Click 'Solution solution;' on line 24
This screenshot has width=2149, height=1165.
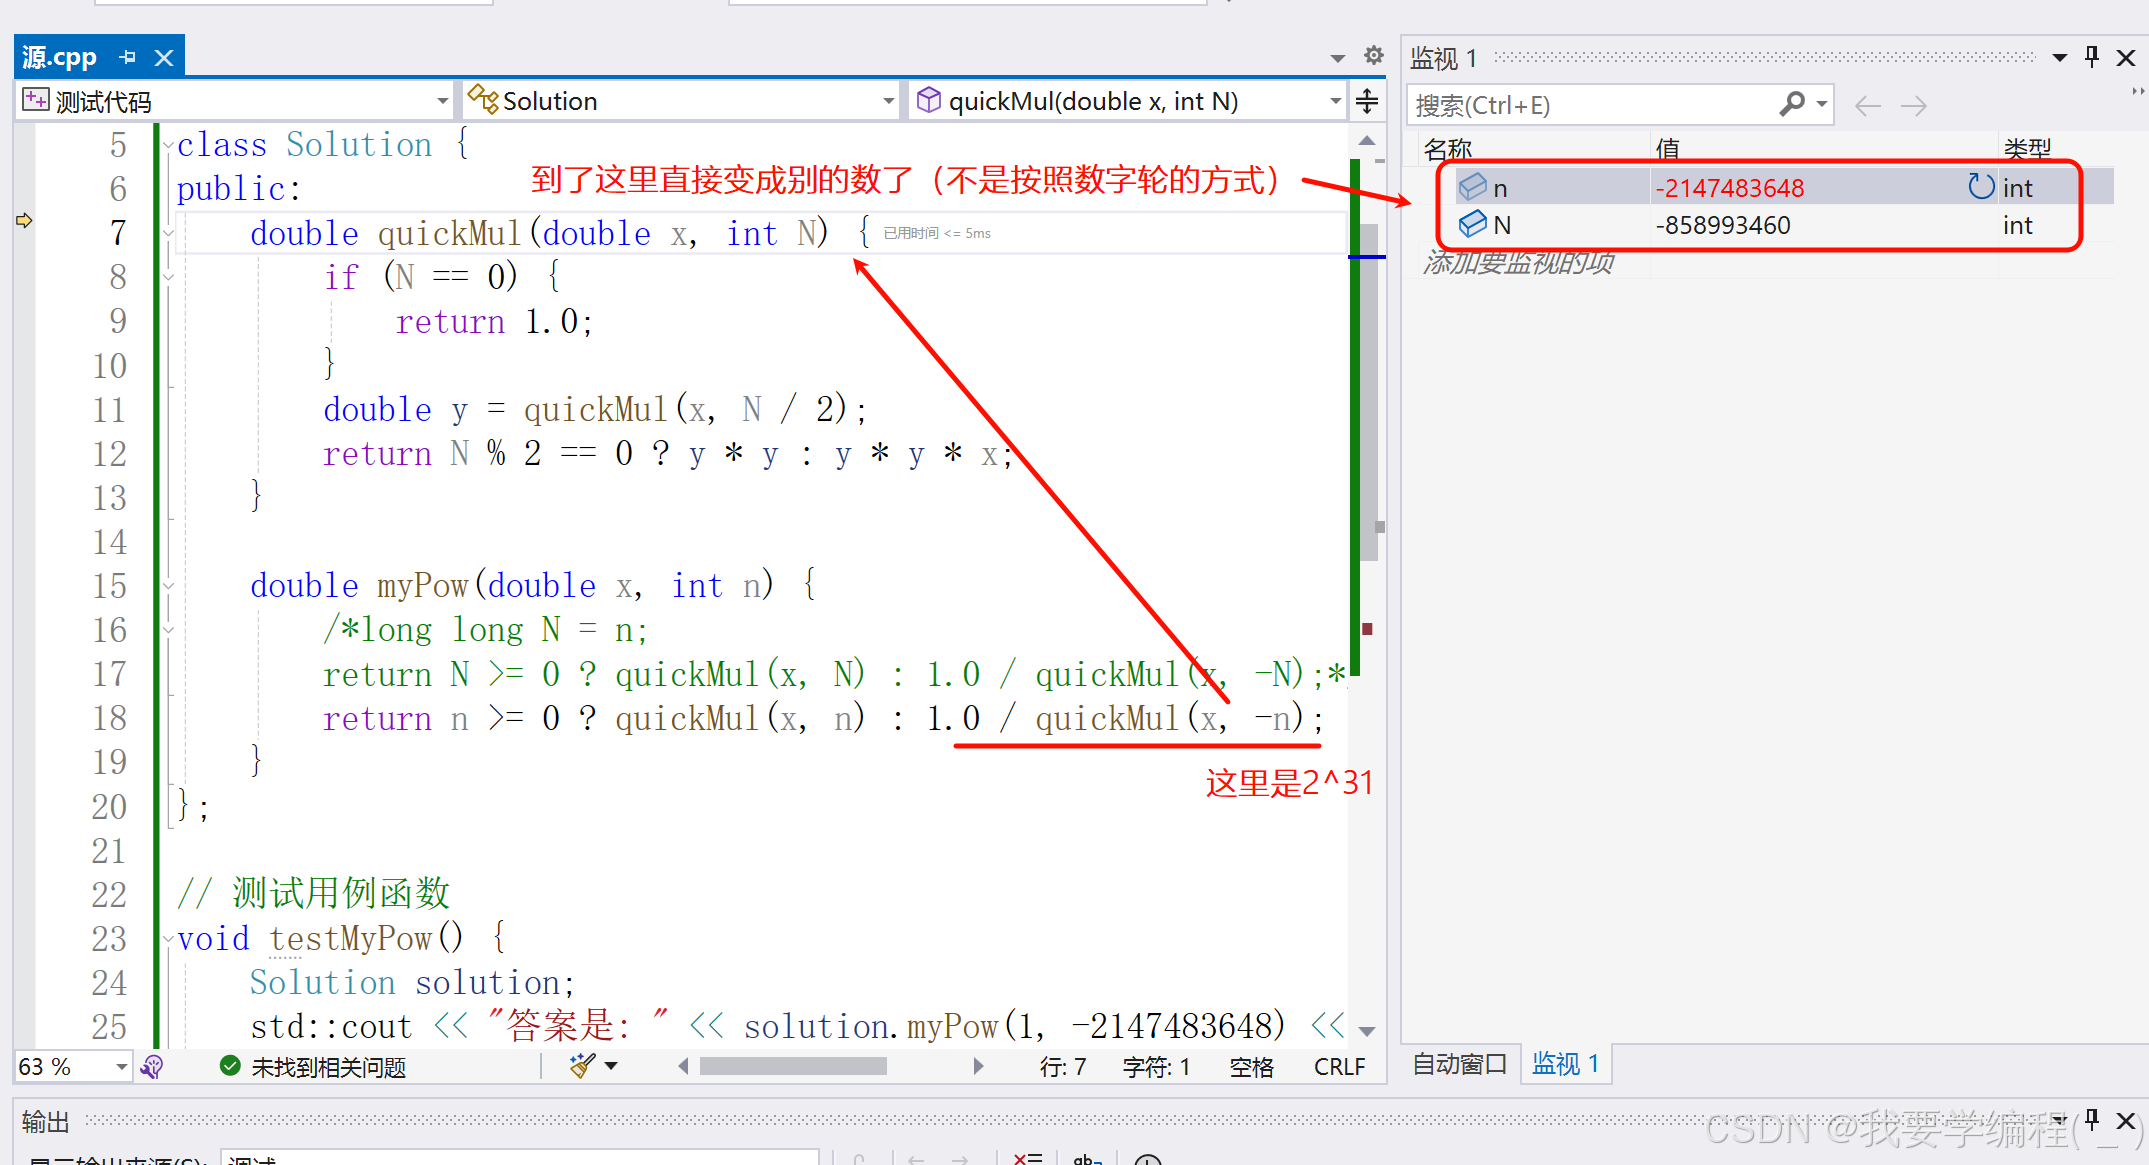412,983
